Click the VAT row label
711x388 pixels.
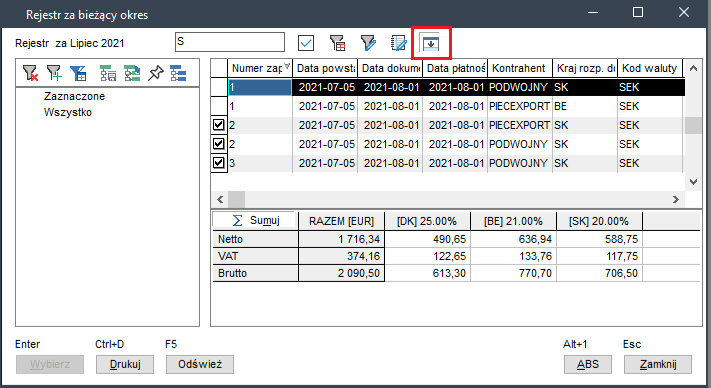click(x=255, y=256)
